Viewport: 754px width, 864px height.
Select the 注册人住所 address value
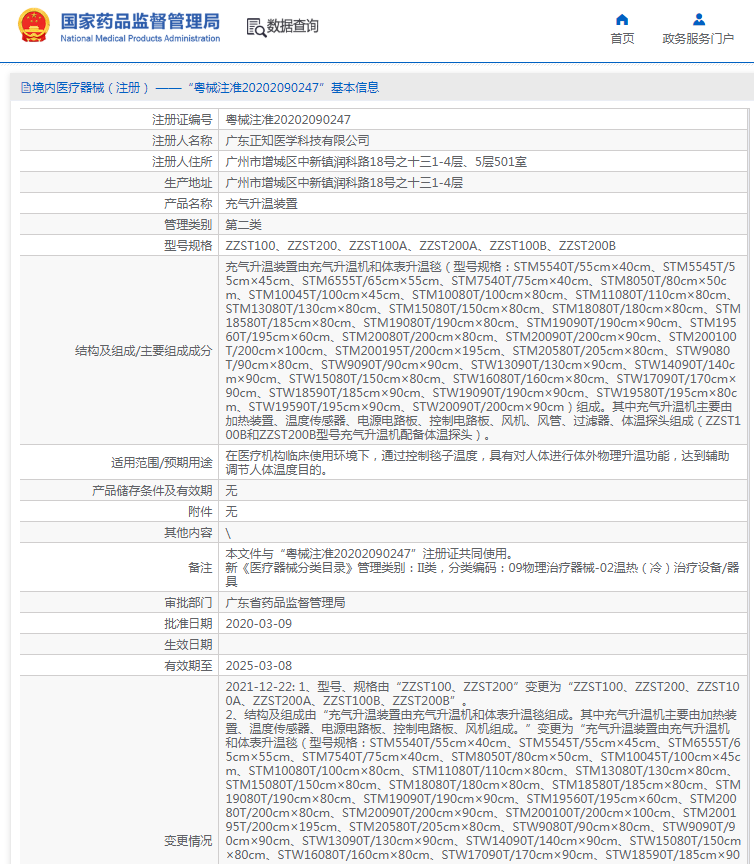click(x=376, y=161)
